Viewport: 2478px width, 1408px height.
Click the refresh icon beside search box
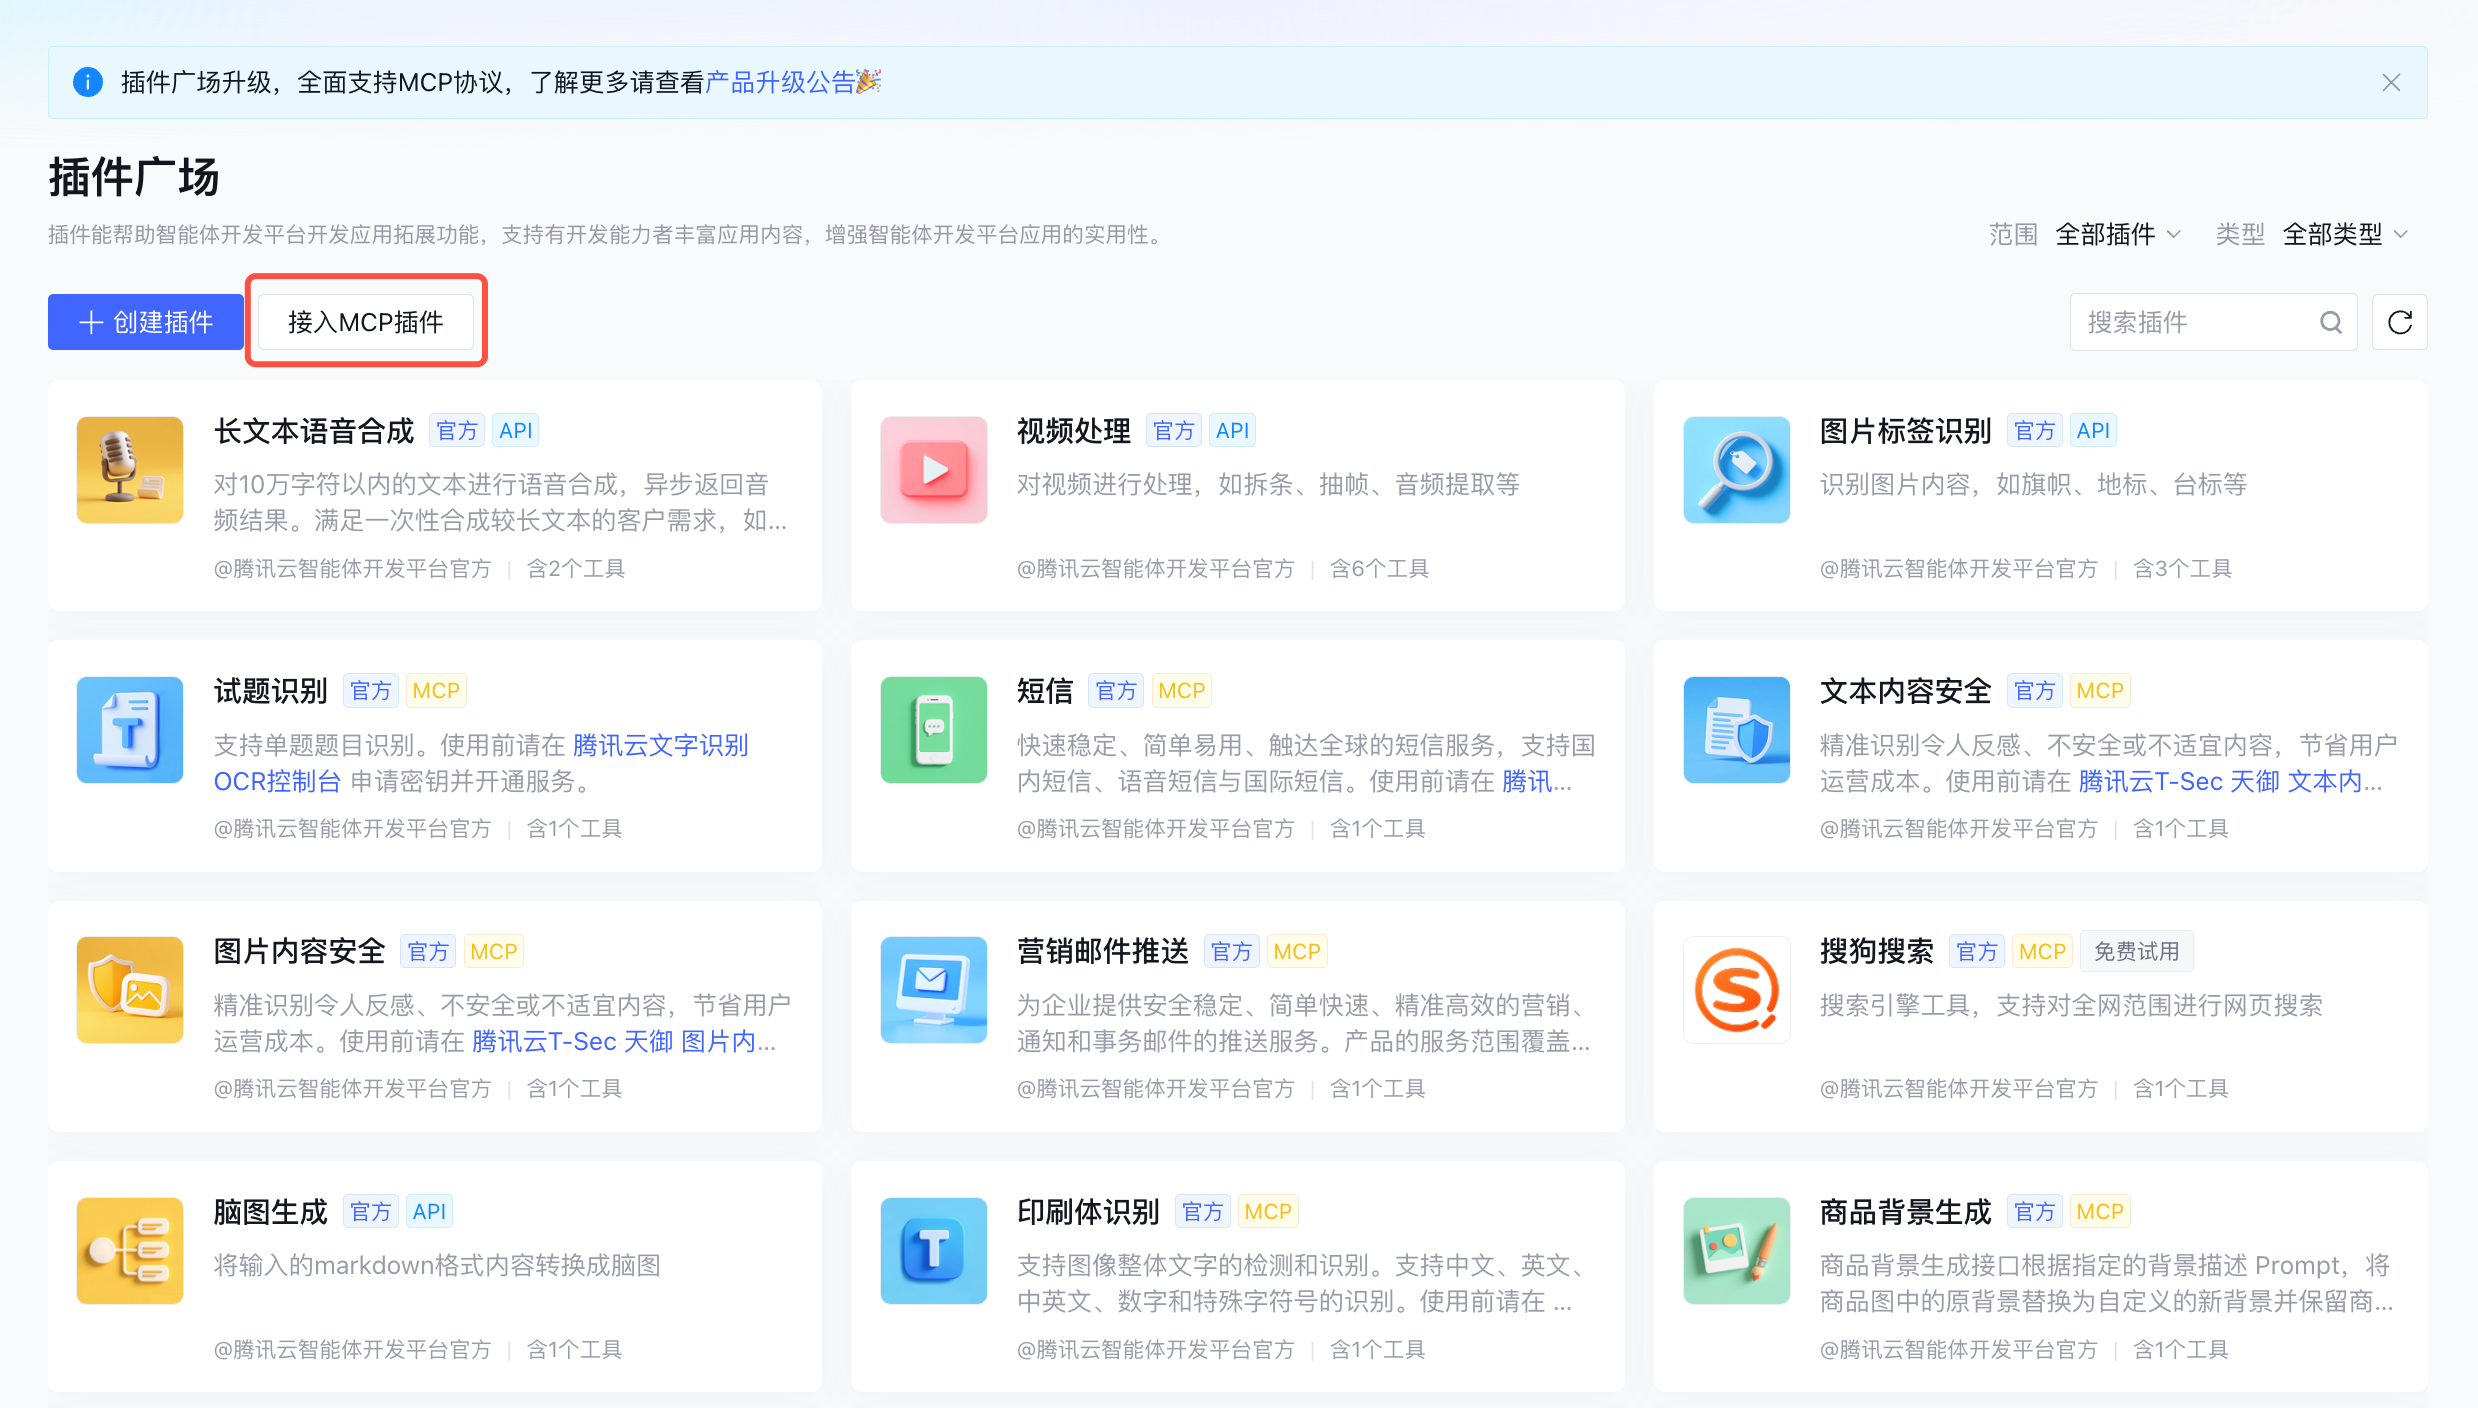(2399, 322)
